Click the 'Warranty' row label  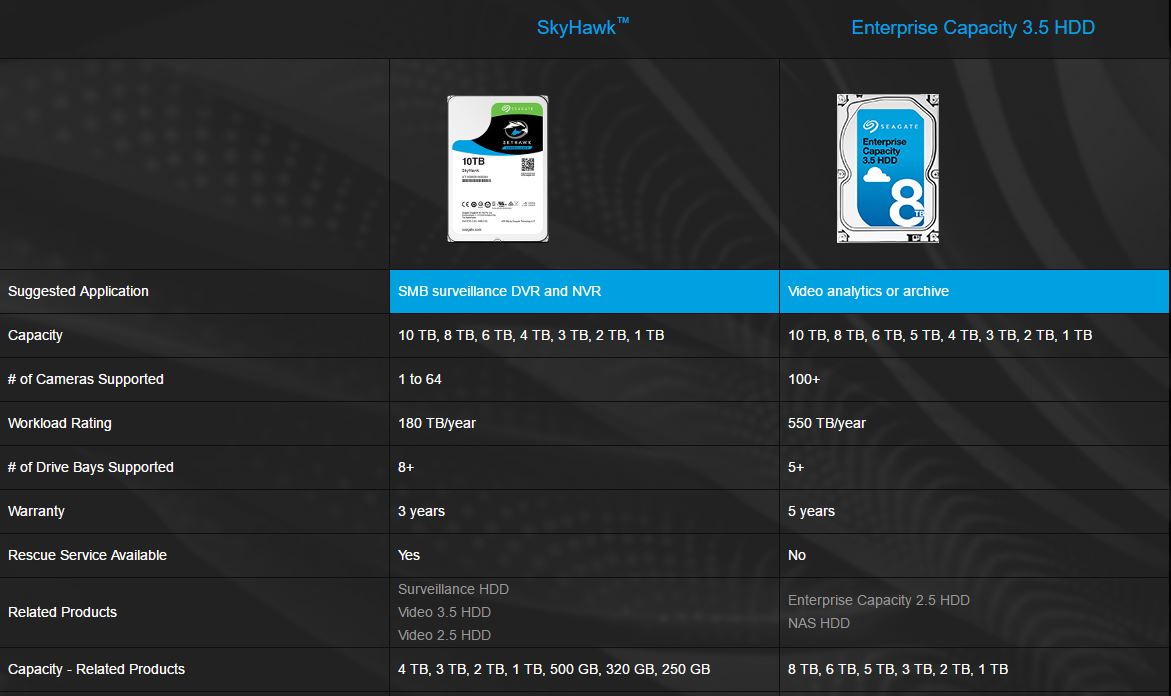36,512
